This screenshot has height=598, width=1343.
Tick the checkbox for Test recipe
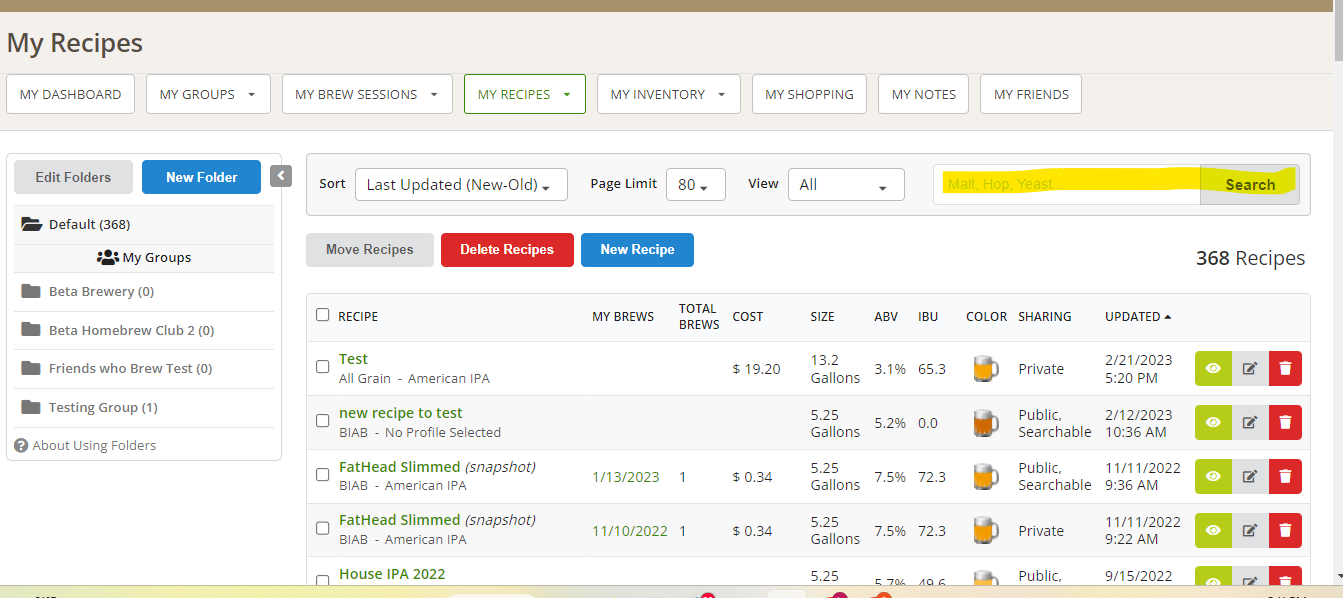click(x=322, y=367)
